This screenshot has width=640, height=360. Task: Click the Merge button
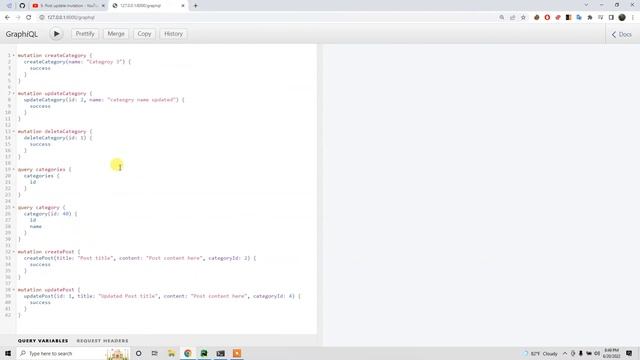(x=116, y=34)
